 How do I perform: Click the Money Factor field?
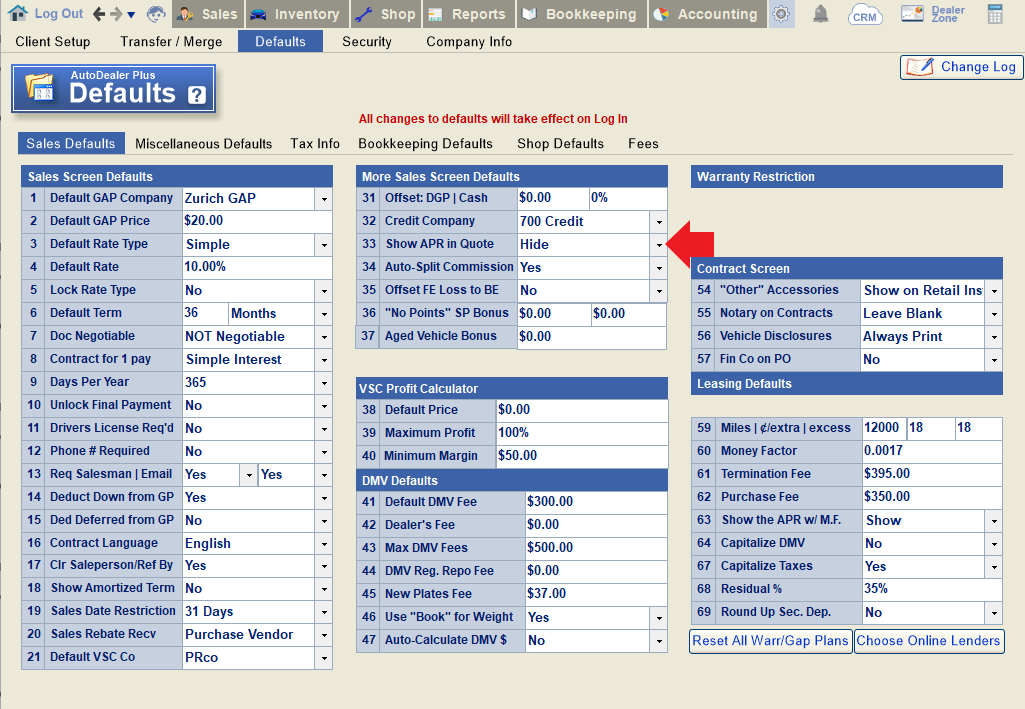tap(932, 451)
